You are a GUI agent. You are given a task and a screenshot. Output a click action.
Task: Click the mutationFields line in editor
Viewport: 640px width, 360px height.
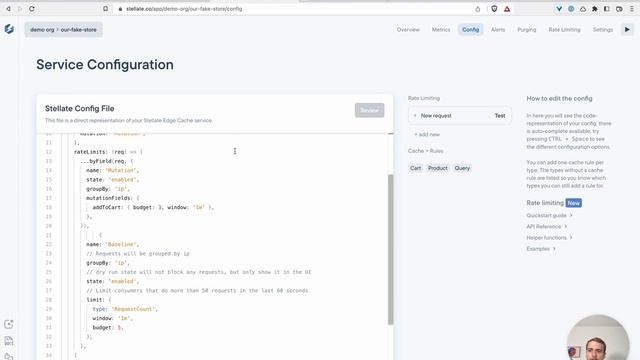(113, 198)
